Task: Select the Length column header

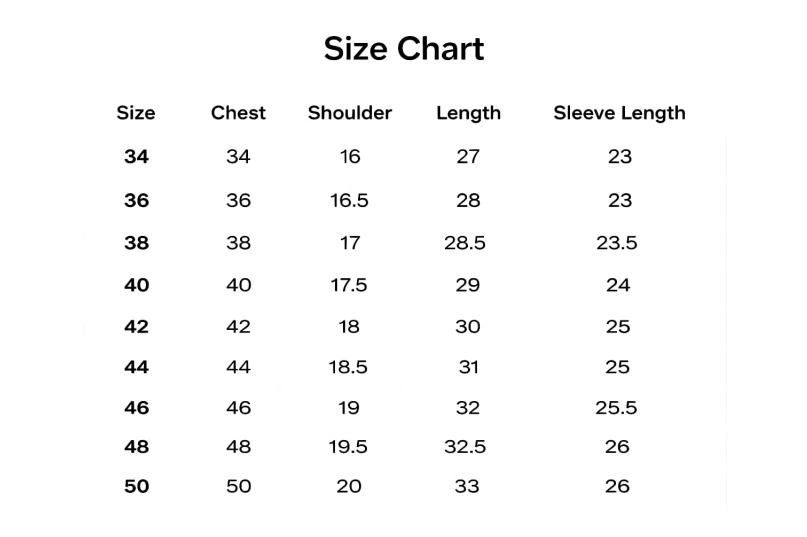Action: (x=468, y=113)
